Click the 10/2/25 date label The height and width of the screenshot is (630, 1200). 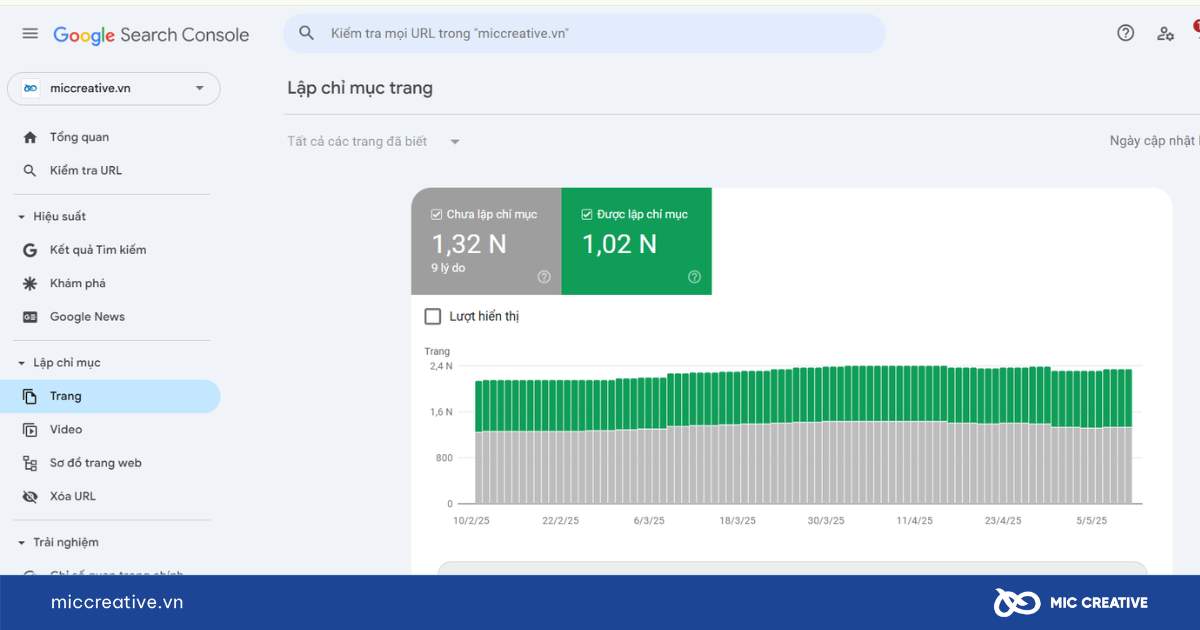click(472, 521)
